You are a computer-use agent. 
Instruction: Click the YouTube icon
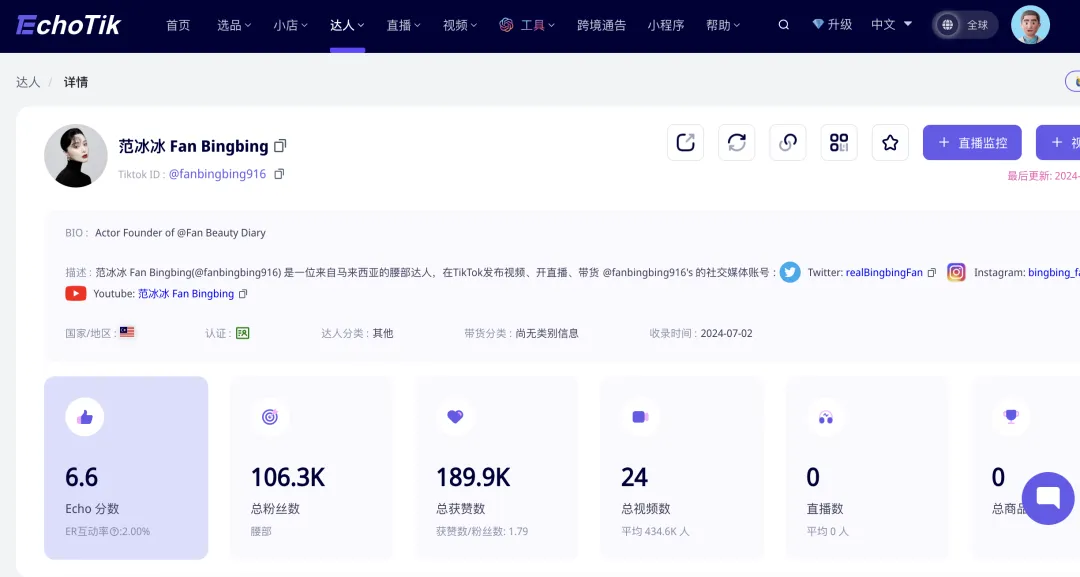tap(76, 293)
